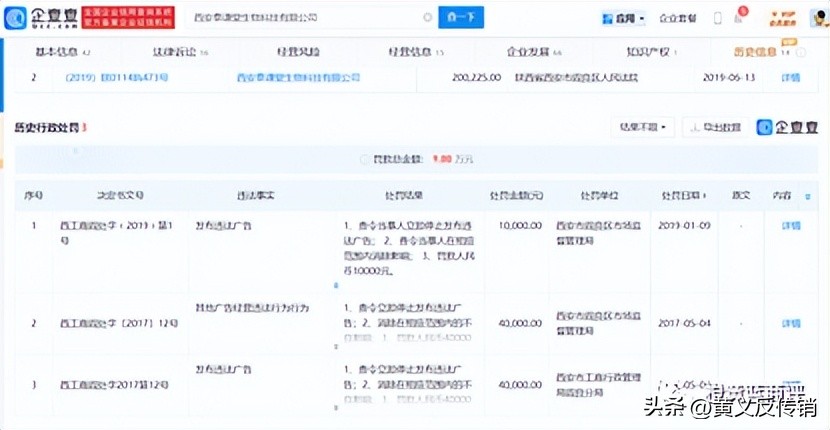Expand the penalty result text in row 3
830x430 pixels.
coord(335,408)
